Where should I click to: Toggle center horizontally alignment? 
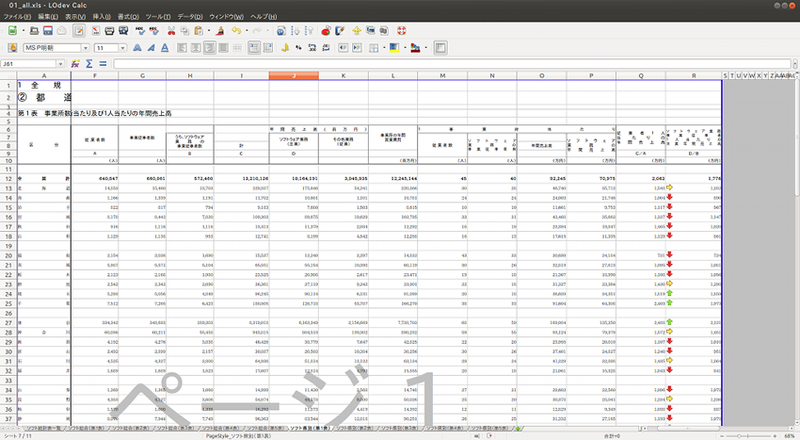tap(195, 47)
